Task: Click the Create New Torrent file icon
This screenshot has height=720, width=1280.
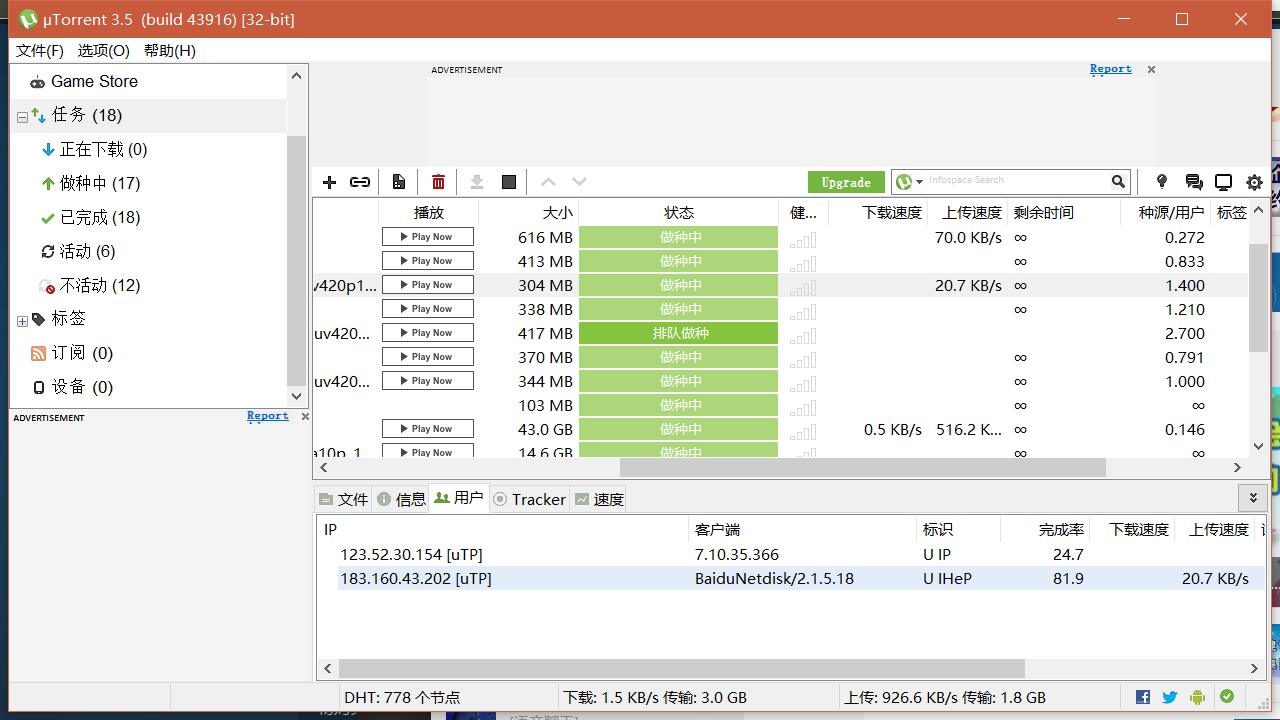Action: point(399,182)
